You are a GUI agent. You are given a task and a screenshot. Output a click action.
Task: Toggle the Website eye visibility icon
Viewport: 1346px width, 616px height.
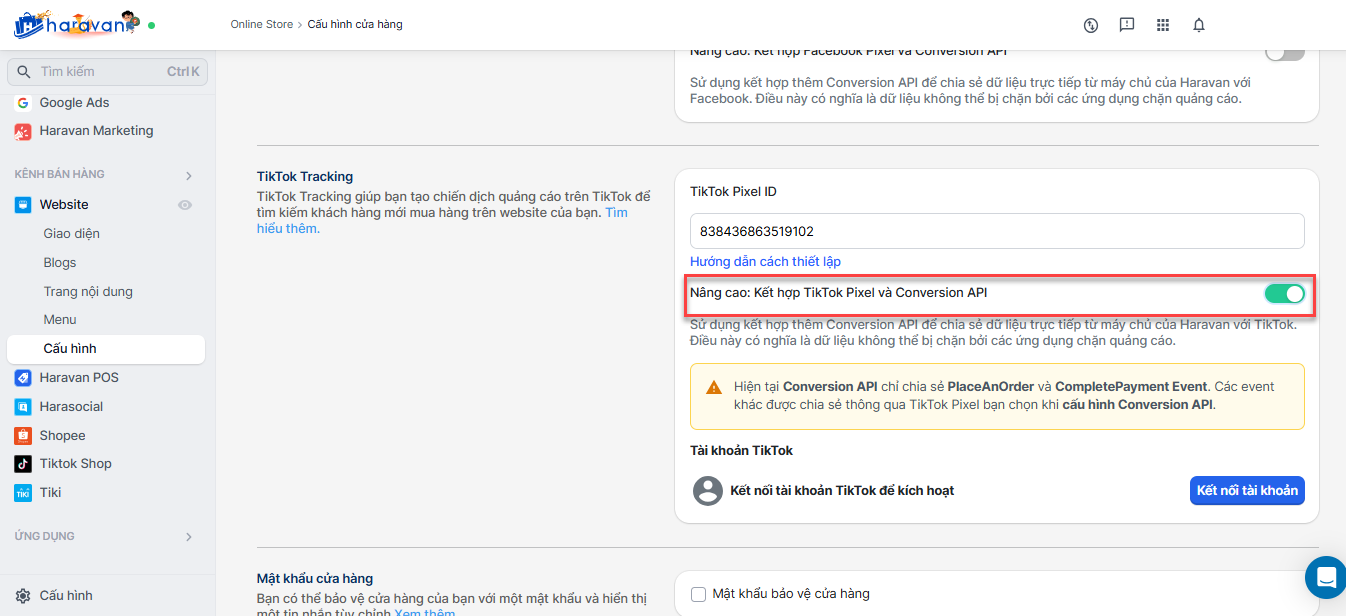tap(185, 205)
